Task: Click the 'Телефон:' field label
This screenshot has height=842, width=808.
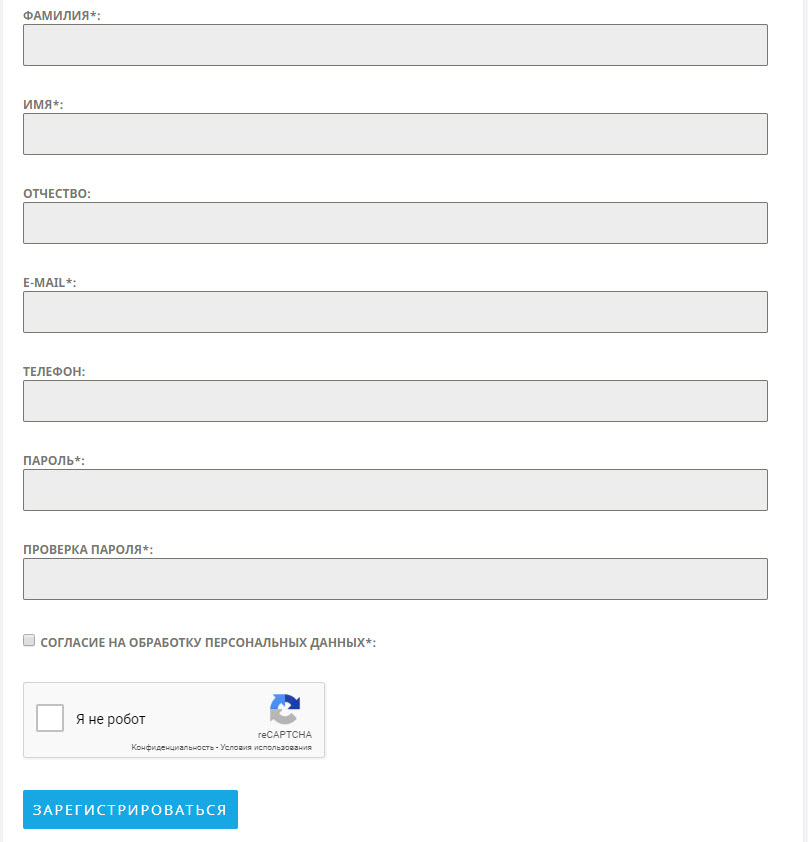Action: [x=54, y=372]
